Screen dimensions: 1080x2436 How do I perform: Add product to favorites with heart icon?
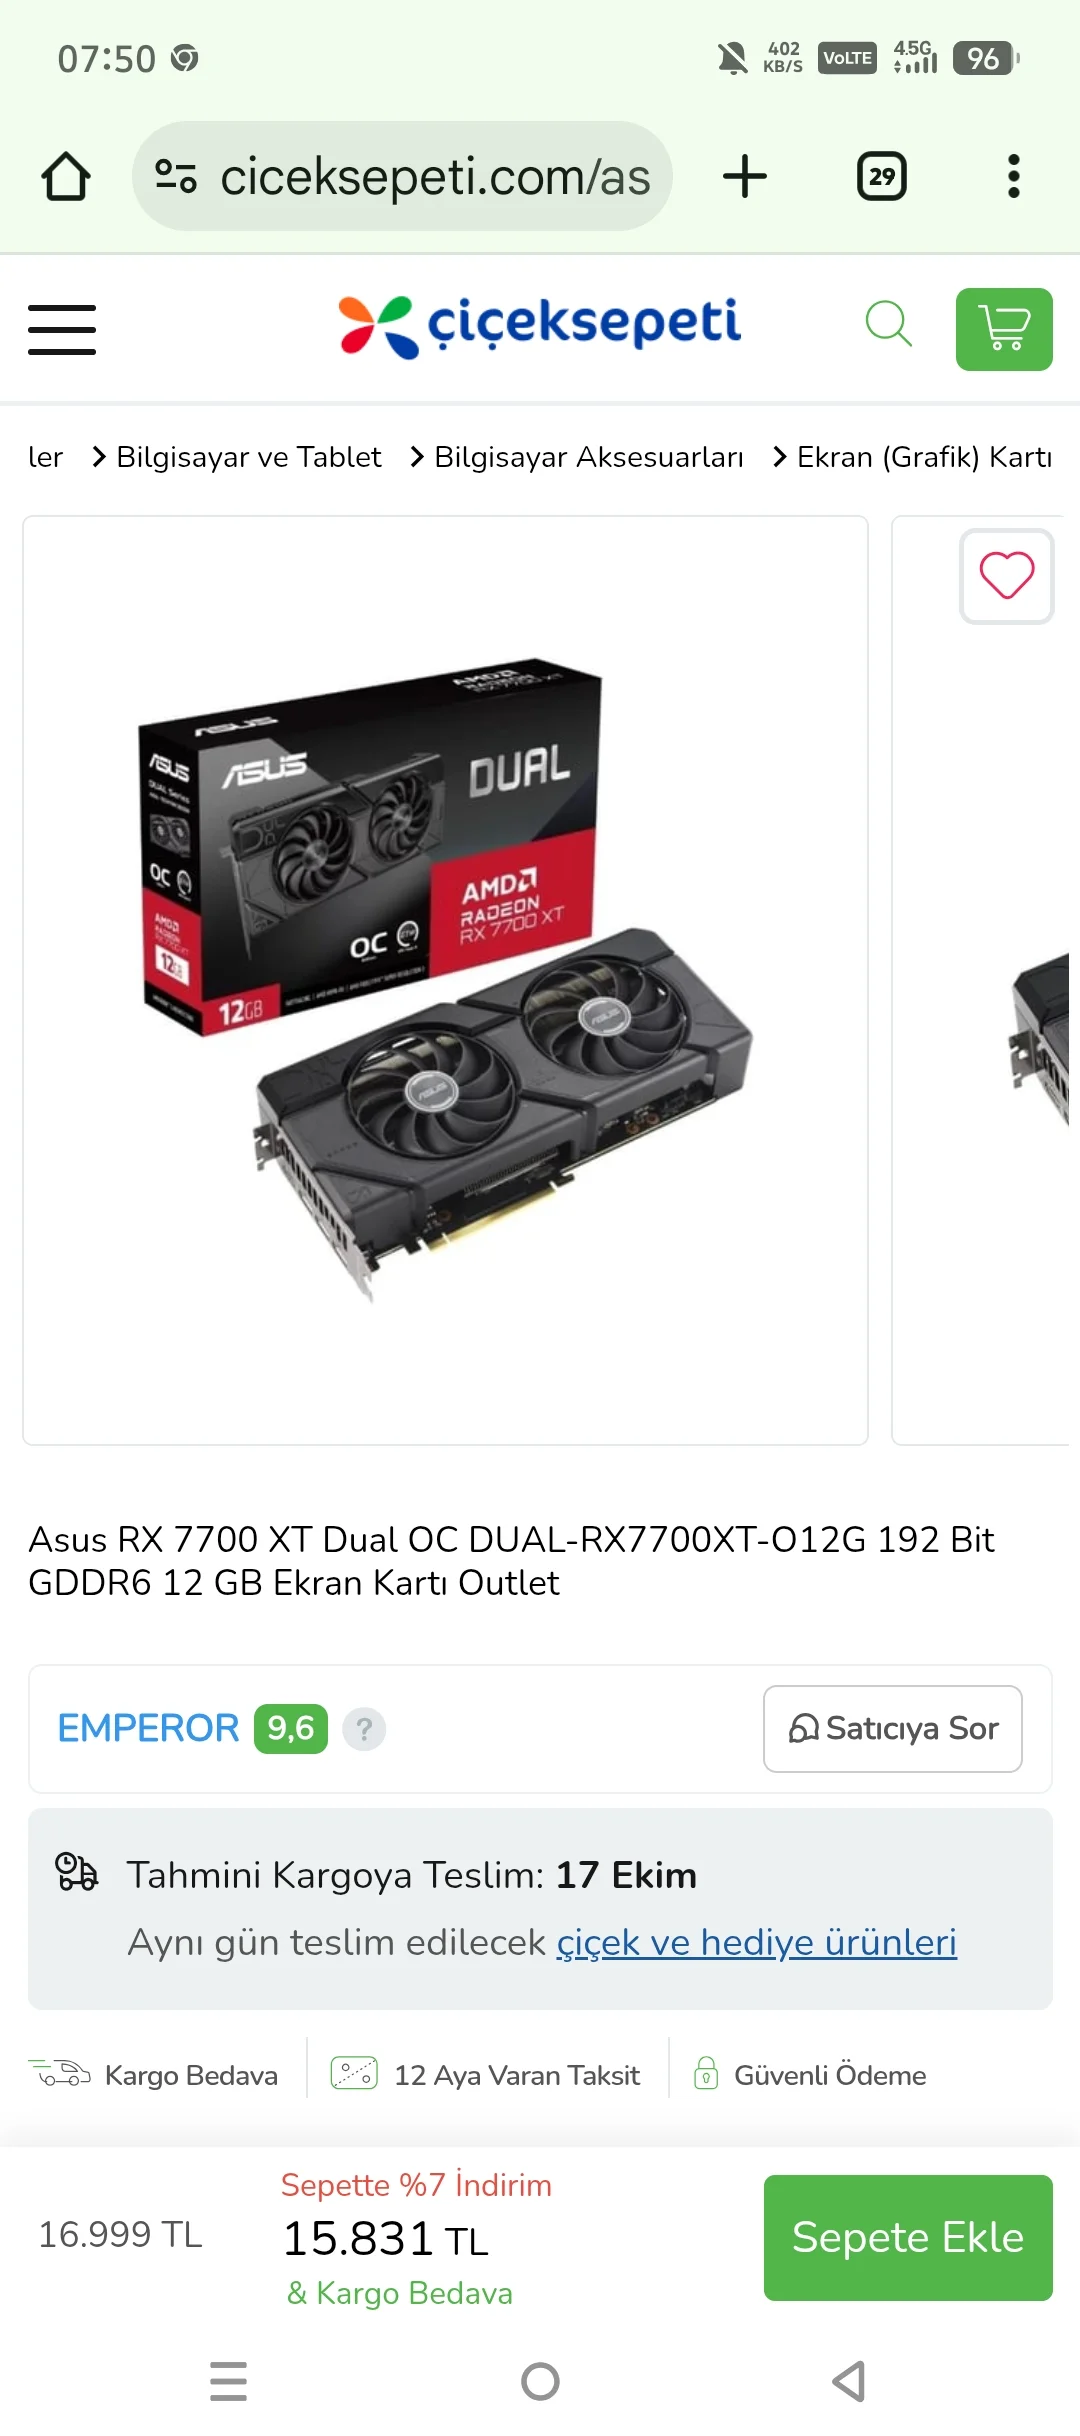coord(1006,576)
